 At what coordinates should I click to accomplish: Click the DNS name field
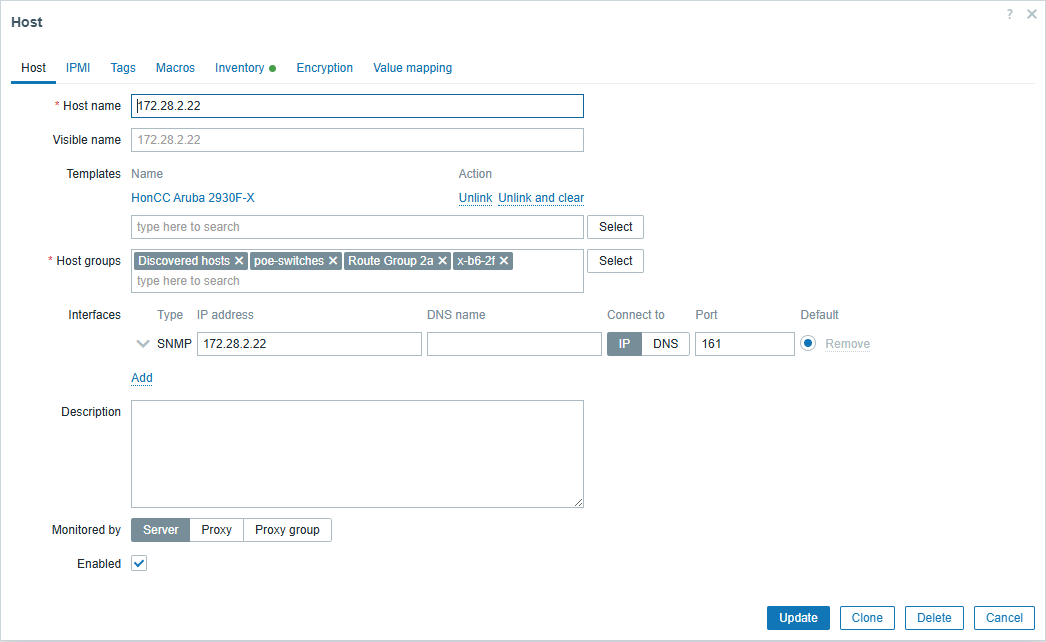tap(514, 344)
